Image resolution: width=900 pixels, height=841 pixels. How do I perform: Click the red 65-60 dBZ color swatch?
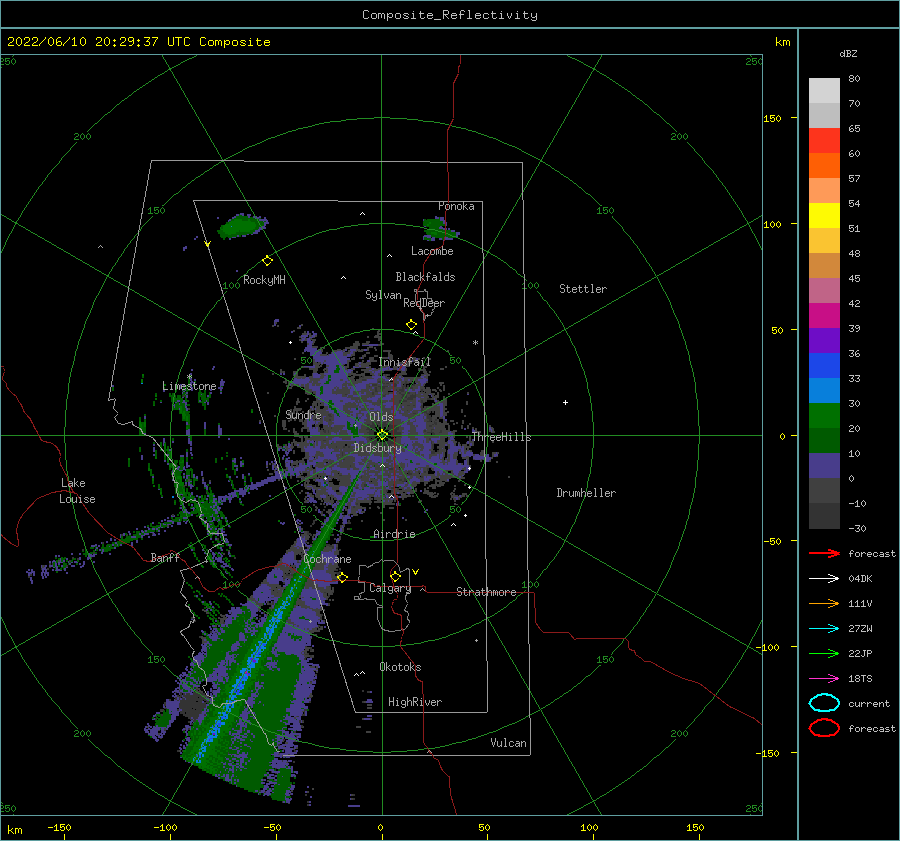click(824, 140)
